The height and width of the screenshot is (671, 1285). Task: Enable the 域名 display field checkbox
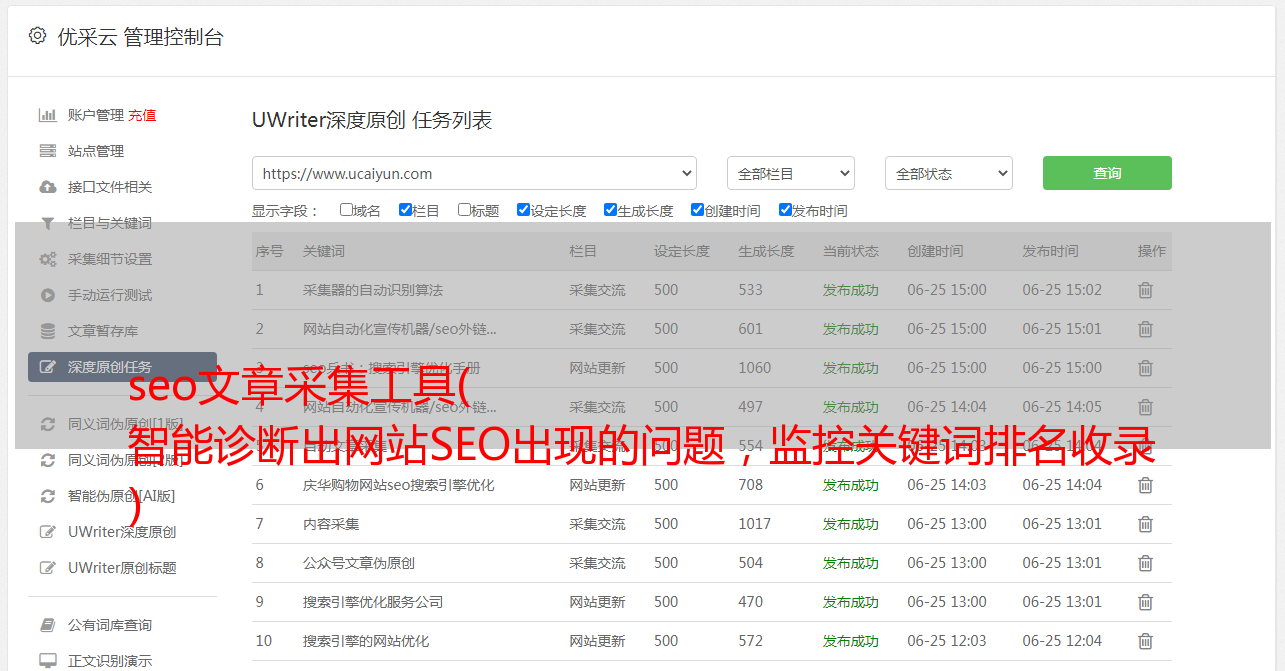346,210
